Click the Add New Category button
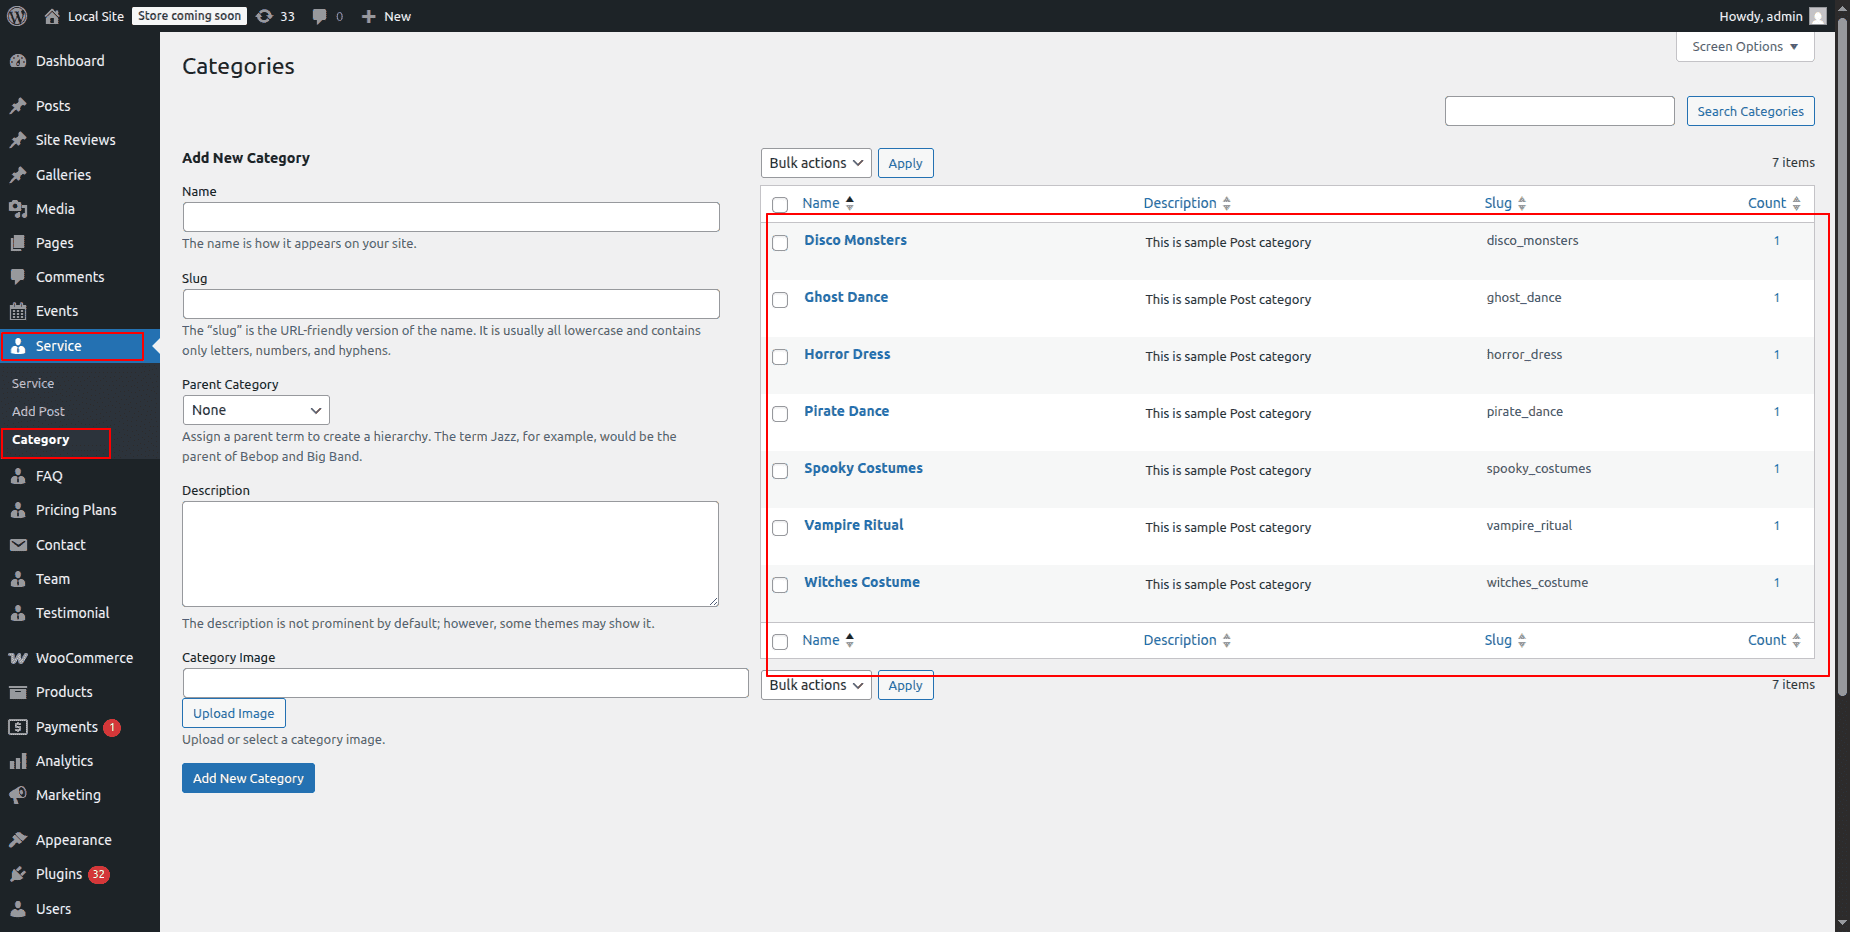Viewport: 1850px width, 932px height. pos(248,778)
